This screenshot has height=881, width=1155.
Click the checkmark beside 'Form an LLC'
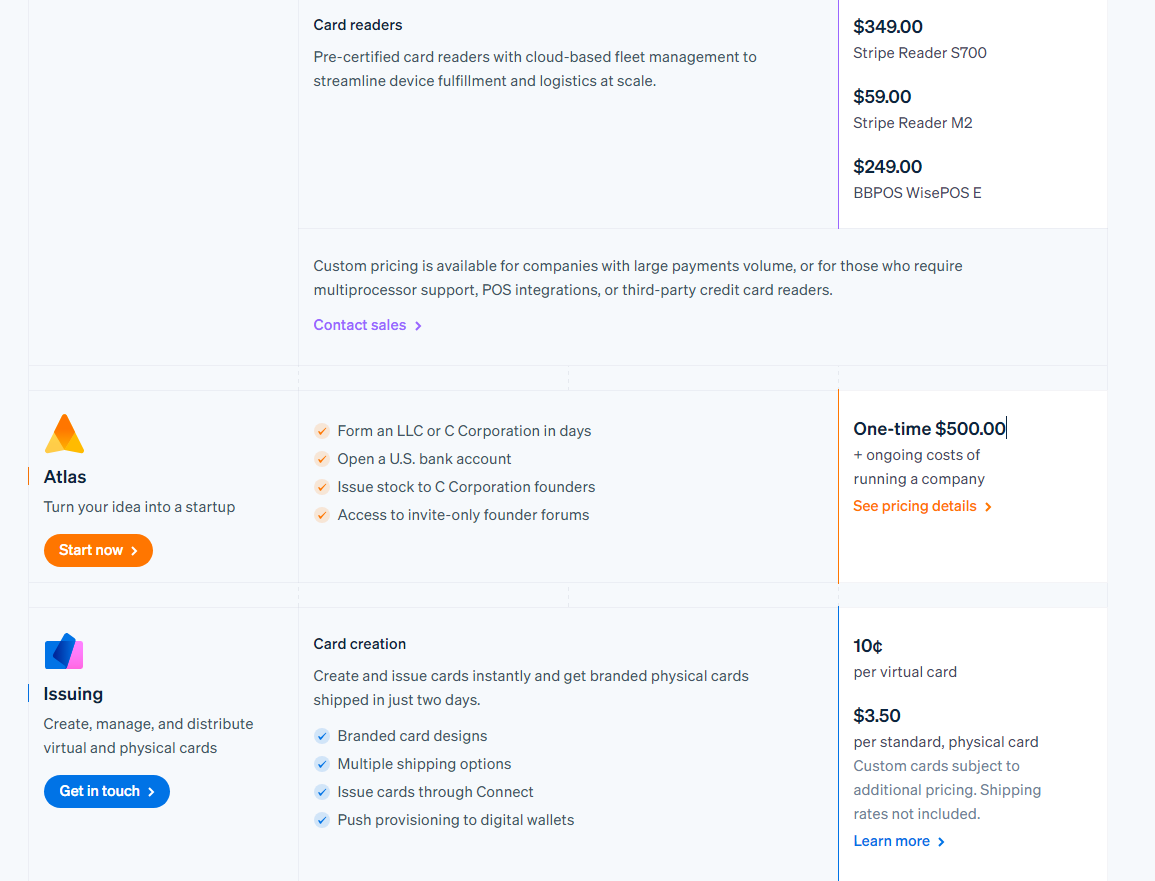[322, 430]
